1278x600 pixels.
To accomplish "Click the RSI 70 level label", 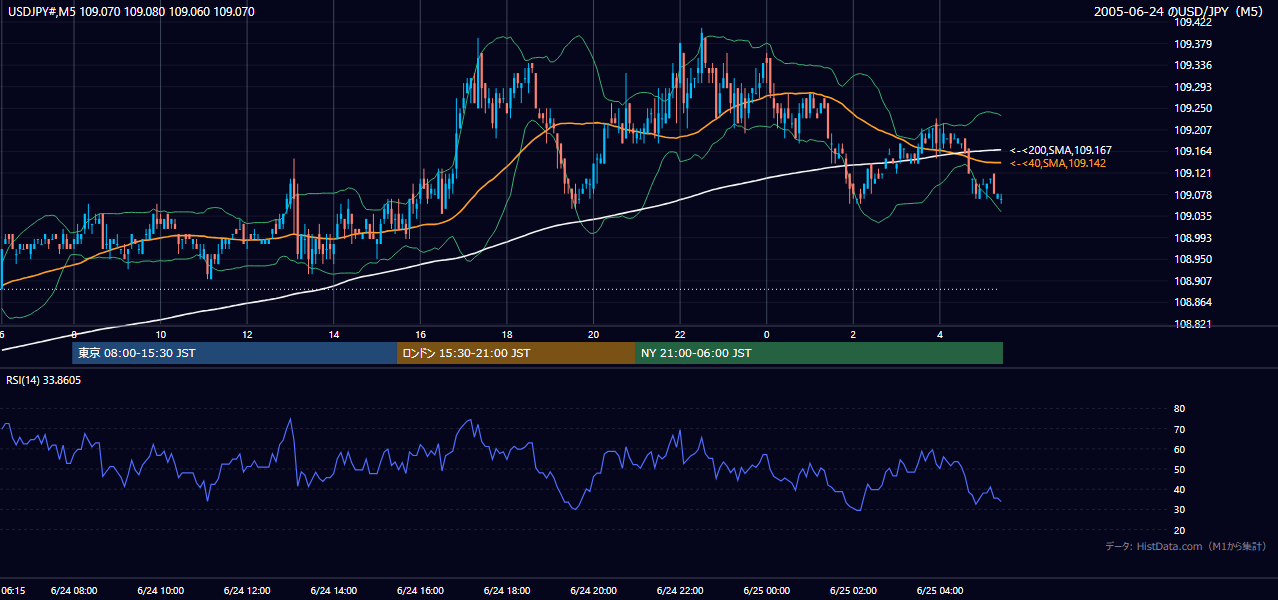I will pyautogui.click(x=1180, y=429).
